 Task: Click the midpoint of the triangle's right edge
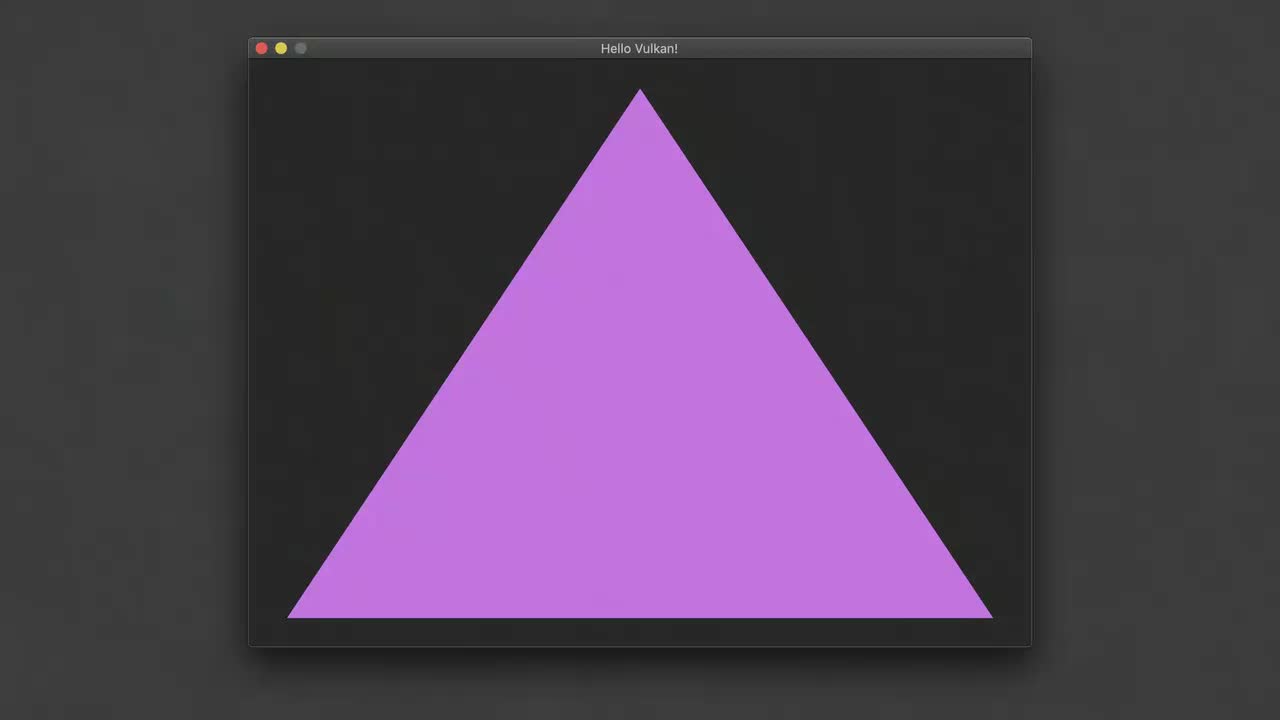[815, 353]
